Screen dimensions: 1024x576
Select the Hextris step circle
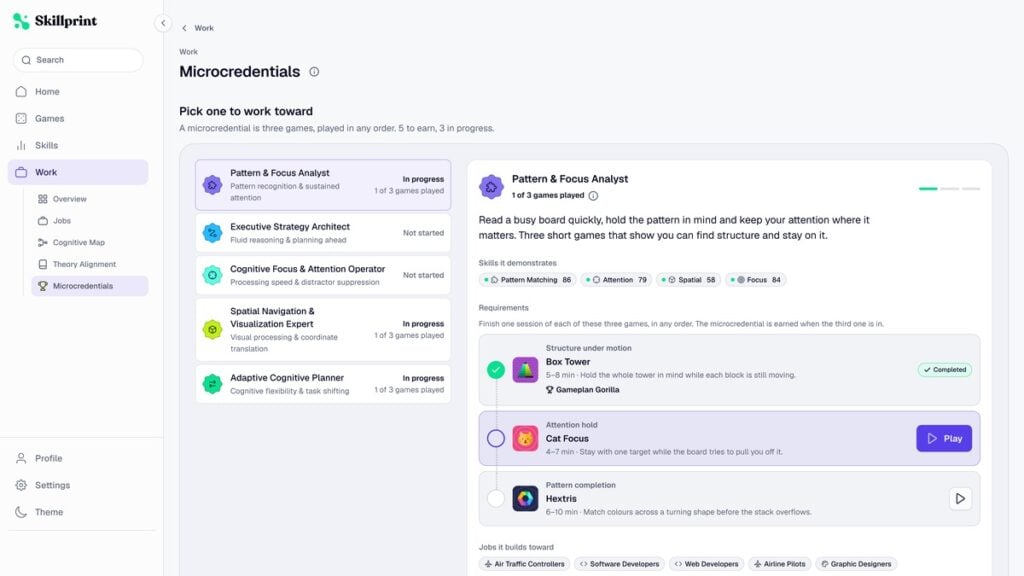[x=496, y=498]
